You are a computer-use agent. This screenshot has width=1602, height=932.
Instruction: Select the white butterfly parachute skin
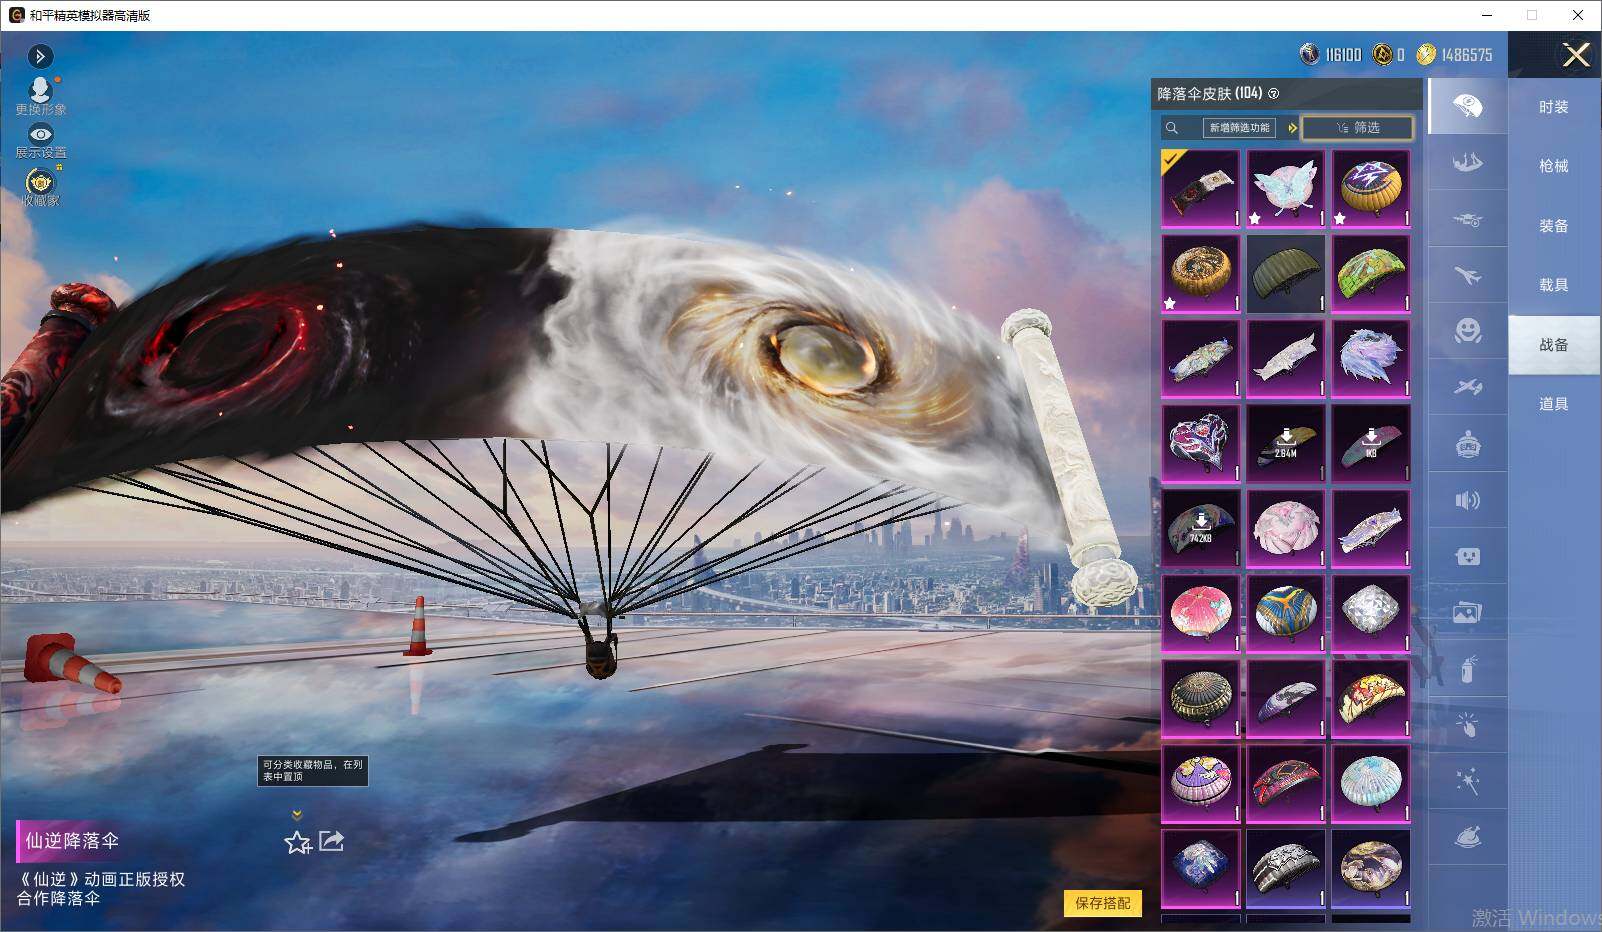tap(1286, 189)
